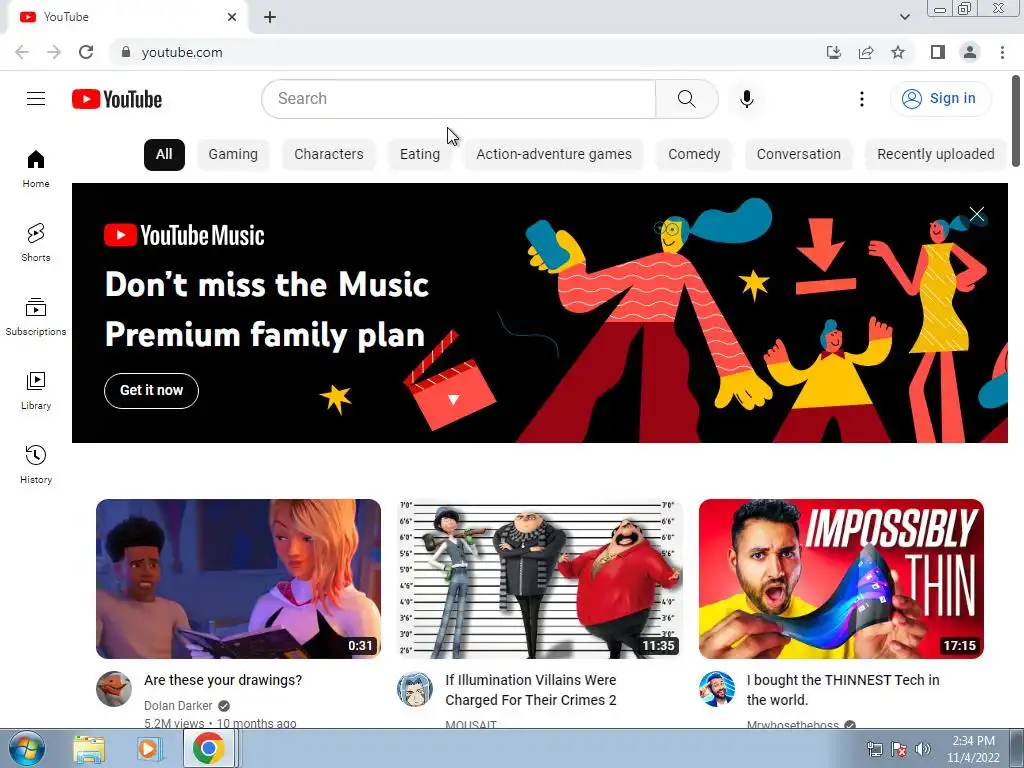Image resolution: width=1024 pixels, height=768 pixels.
Task: Click the magnifier search button
Action: 686,99
